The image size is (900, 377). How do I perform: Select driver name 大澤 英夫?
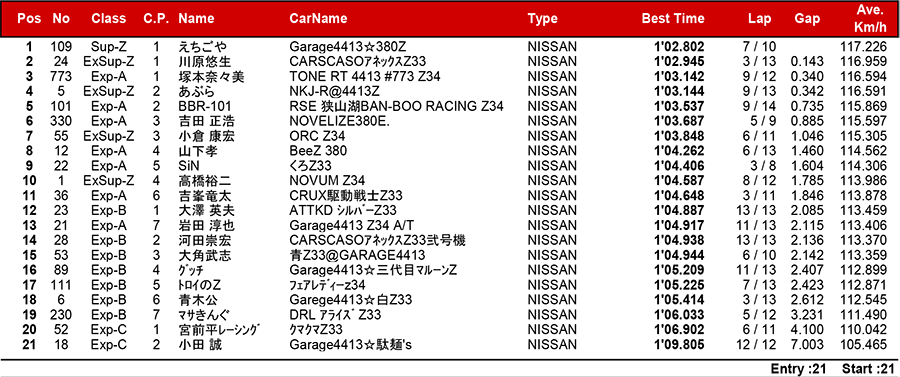pyautogui.click(x=207, y=211)
